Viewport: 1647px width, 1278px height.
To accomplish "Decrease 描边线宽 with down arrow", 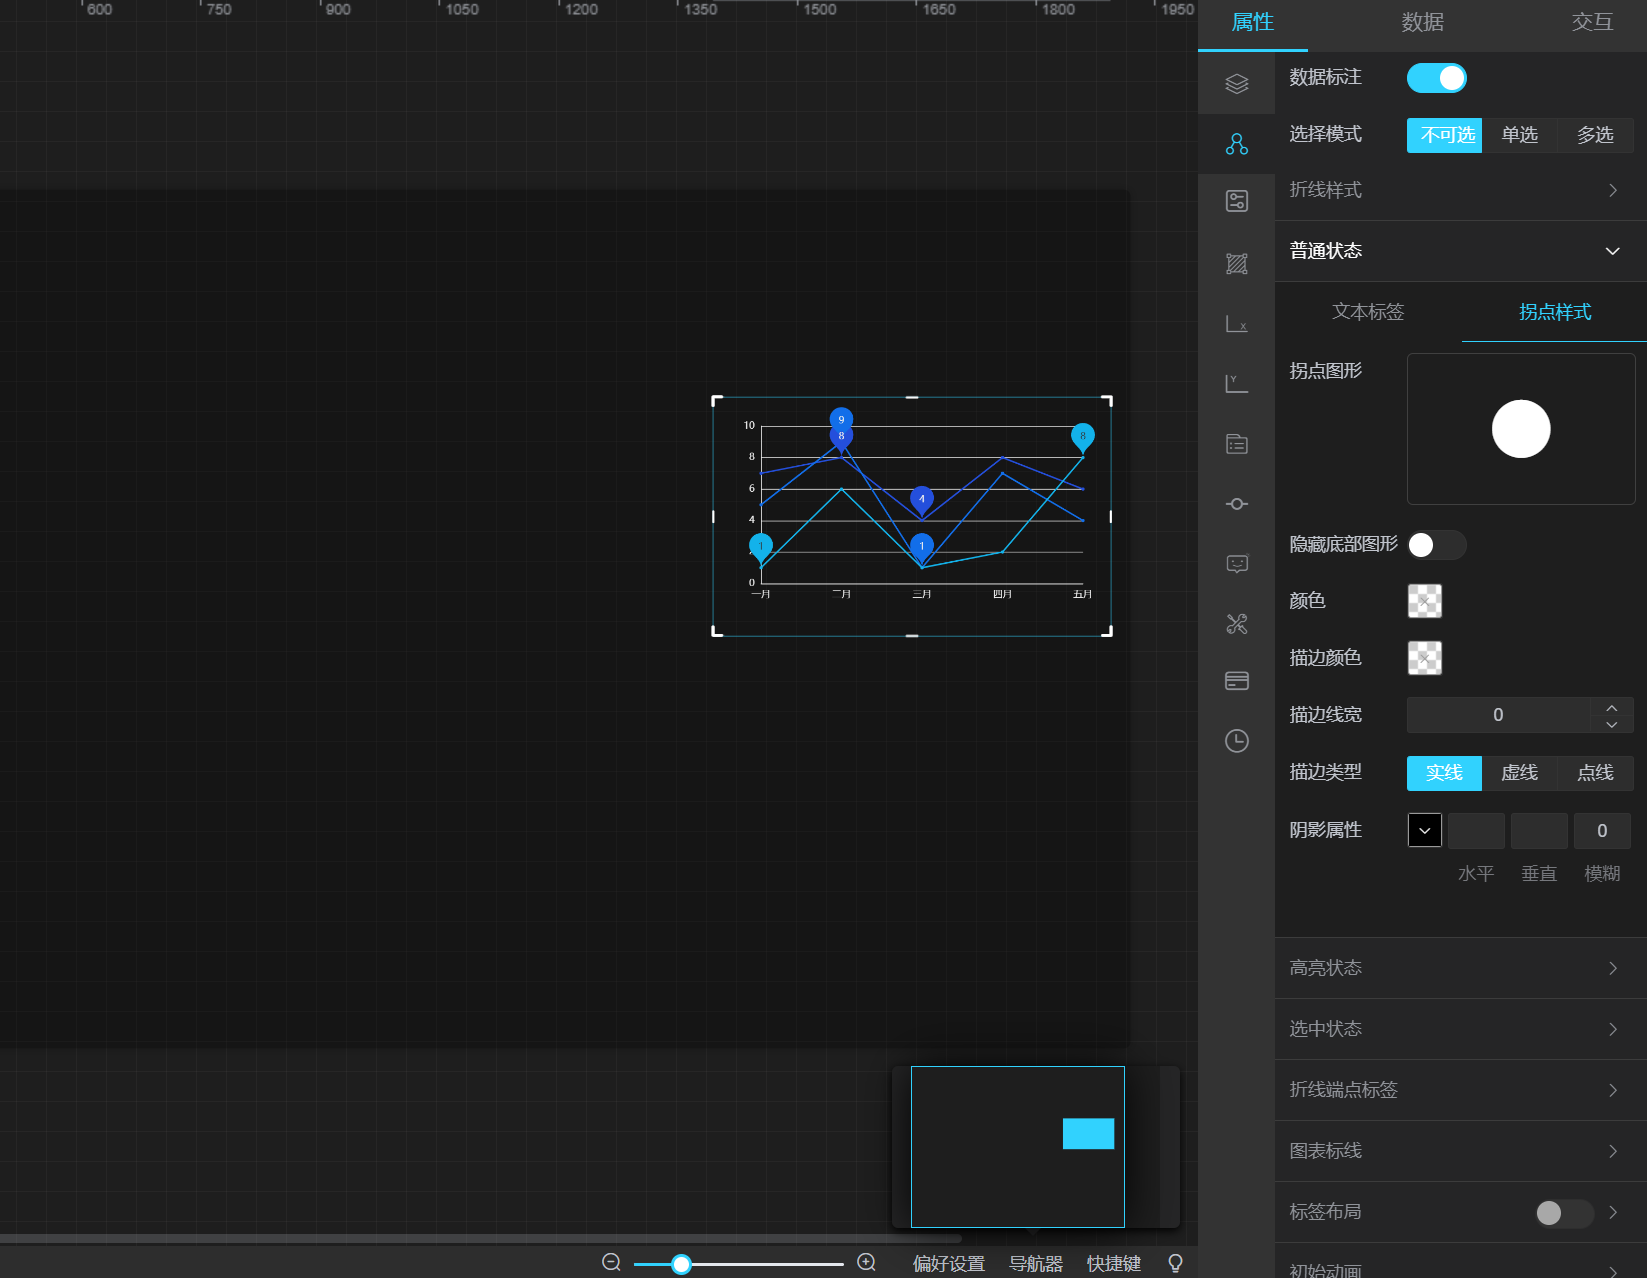I will click(1612, 724).
